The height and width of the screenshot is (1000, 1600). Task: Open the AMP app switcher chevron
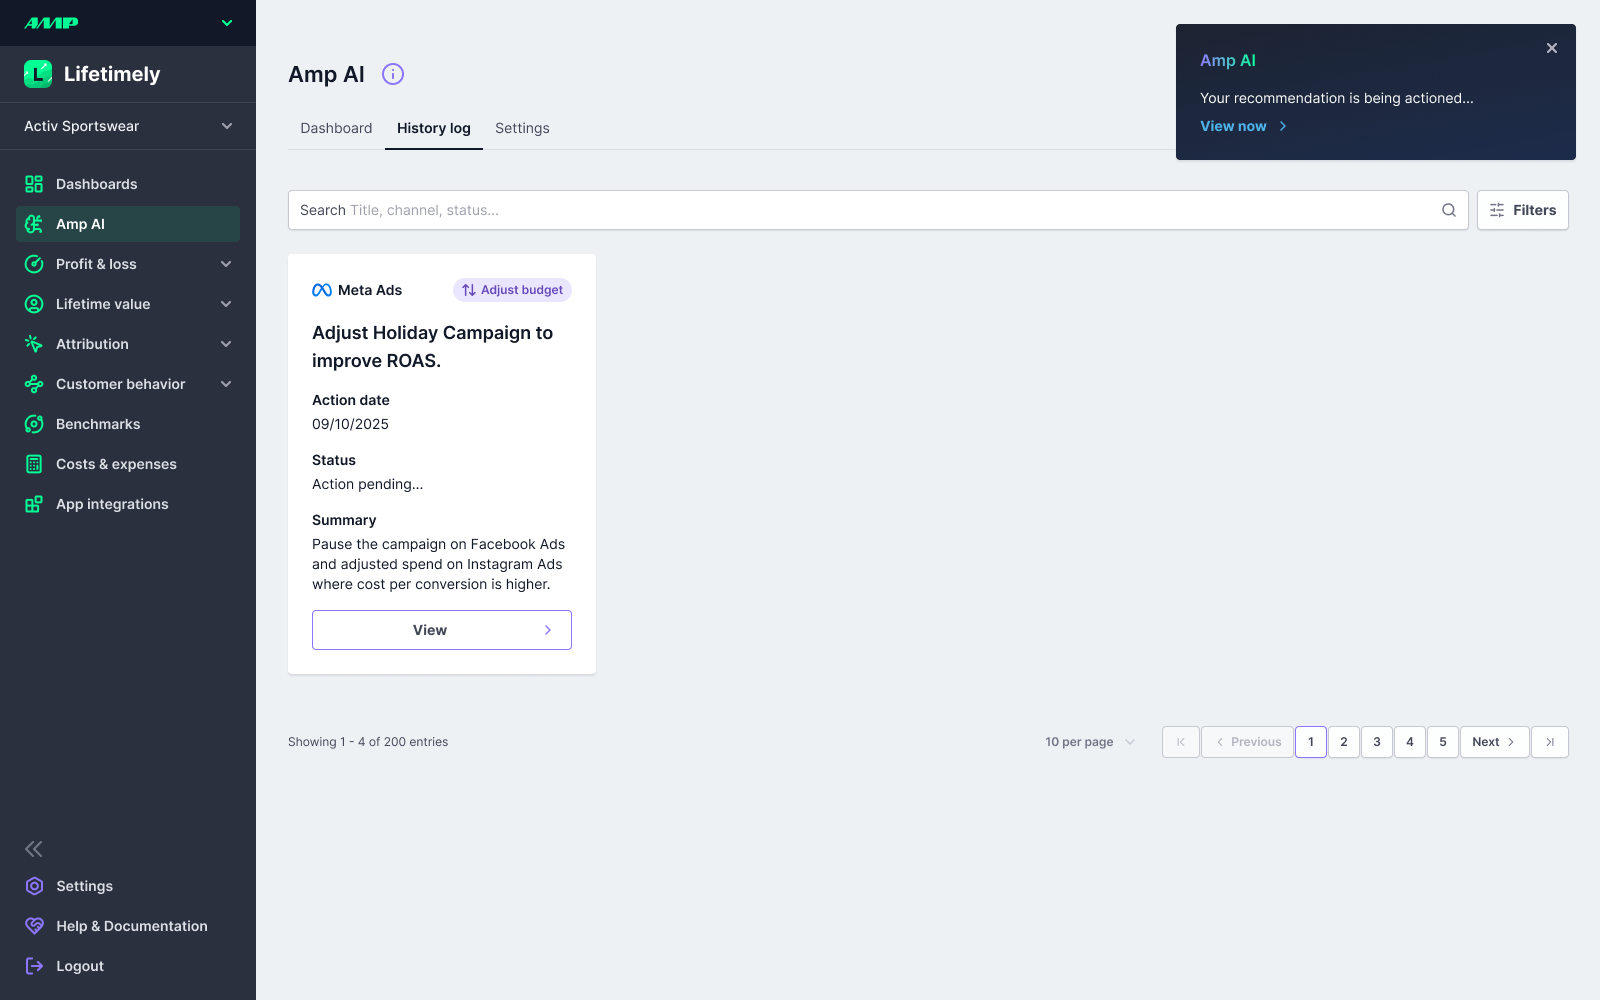[227, 23]
